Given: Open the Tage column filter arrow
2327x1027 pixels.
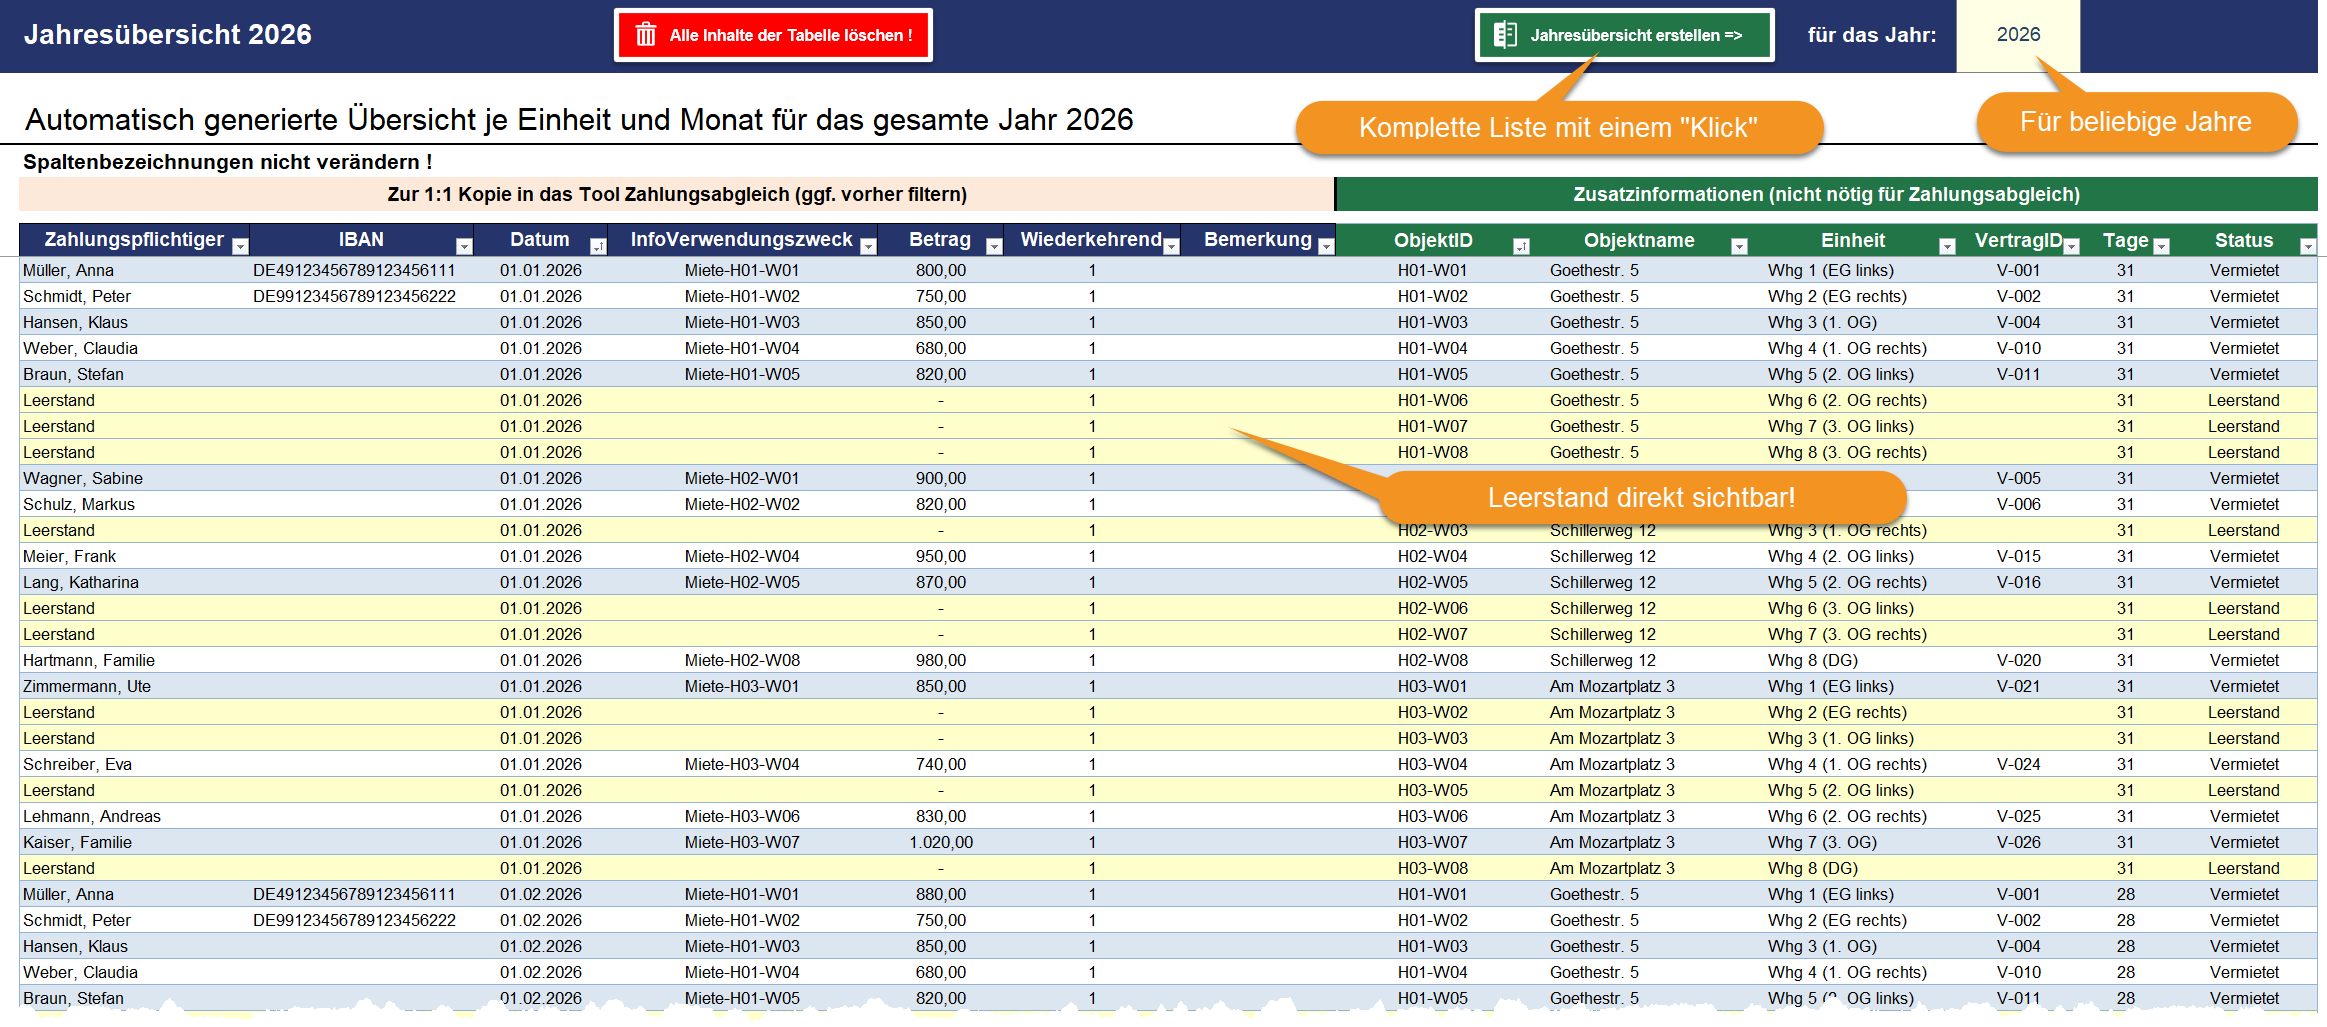Looking at the screenshot, I should tap(2161, 246).
